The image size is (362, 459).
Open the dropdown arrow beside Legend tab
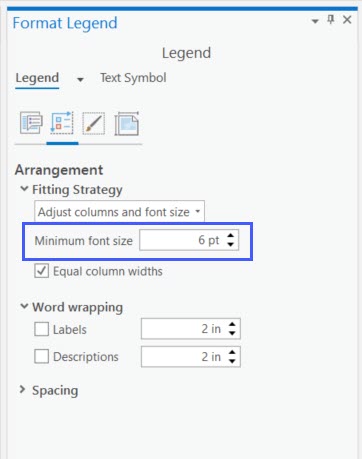click(x=80, y=79)
